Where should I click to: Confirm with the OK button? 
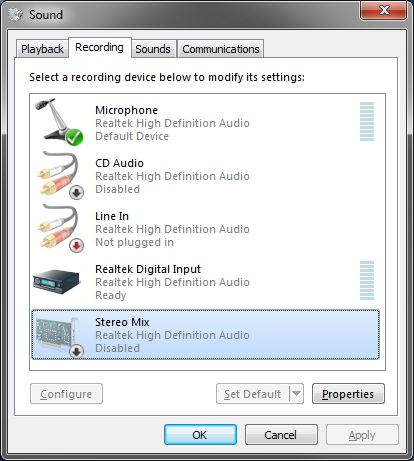pos(200,435)
